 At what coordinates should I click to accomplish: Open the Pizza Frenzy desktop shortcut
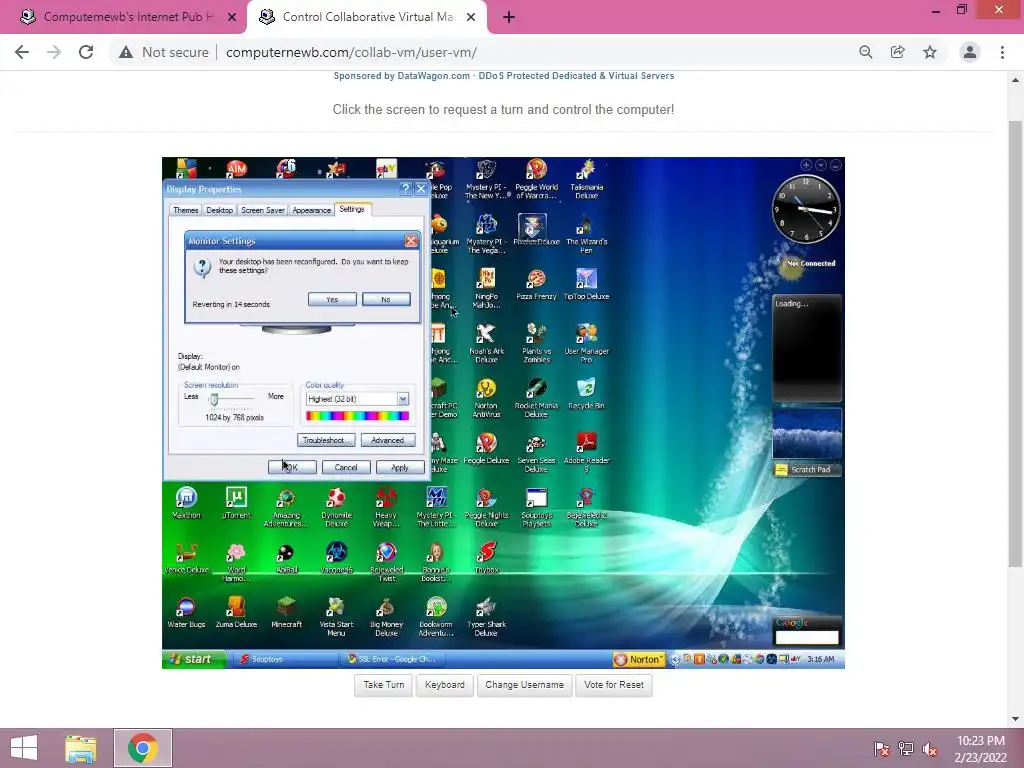(536, 284)
